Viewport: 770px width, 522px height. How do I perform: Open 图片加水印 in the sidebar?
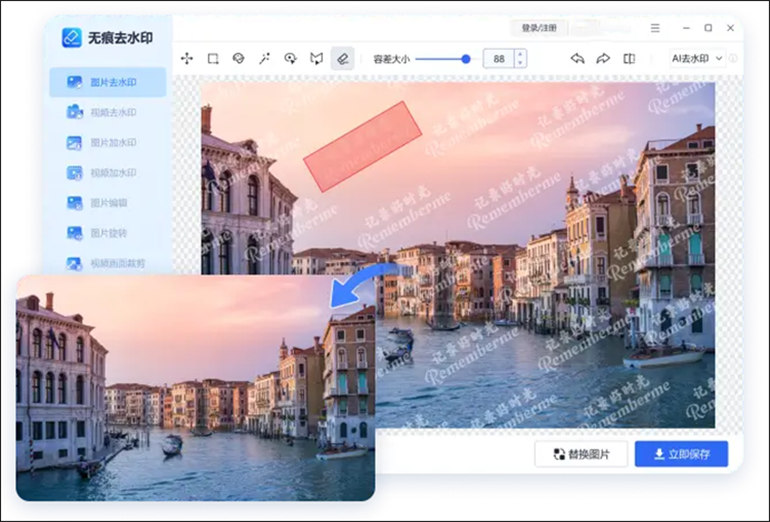click(x=108, y=143)
